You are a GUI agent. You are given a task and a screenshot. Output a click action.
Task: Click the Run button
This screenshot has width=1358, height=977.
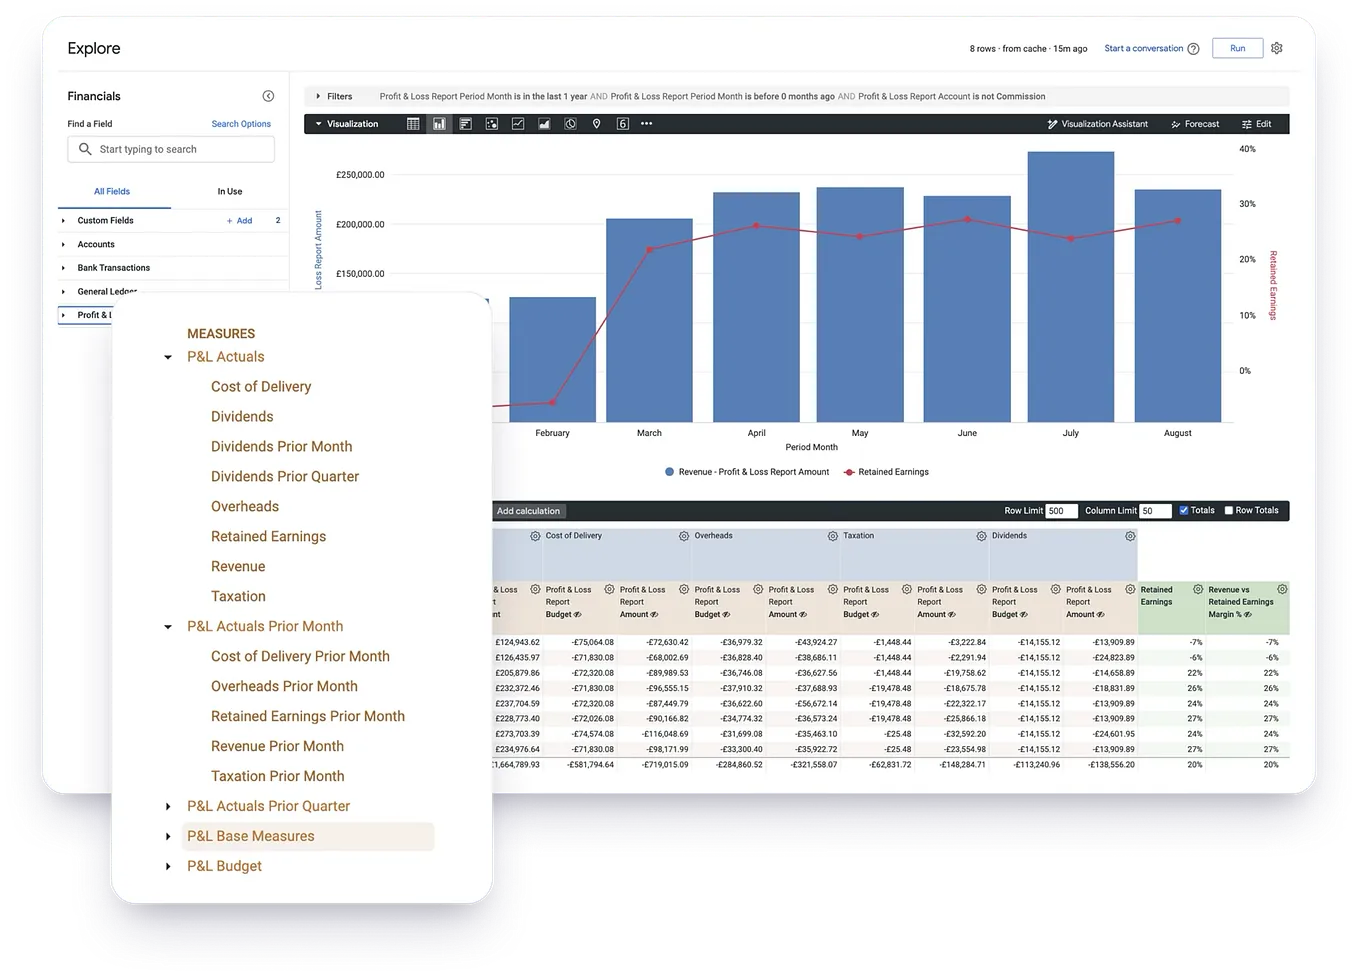[x=1237, y=47]
